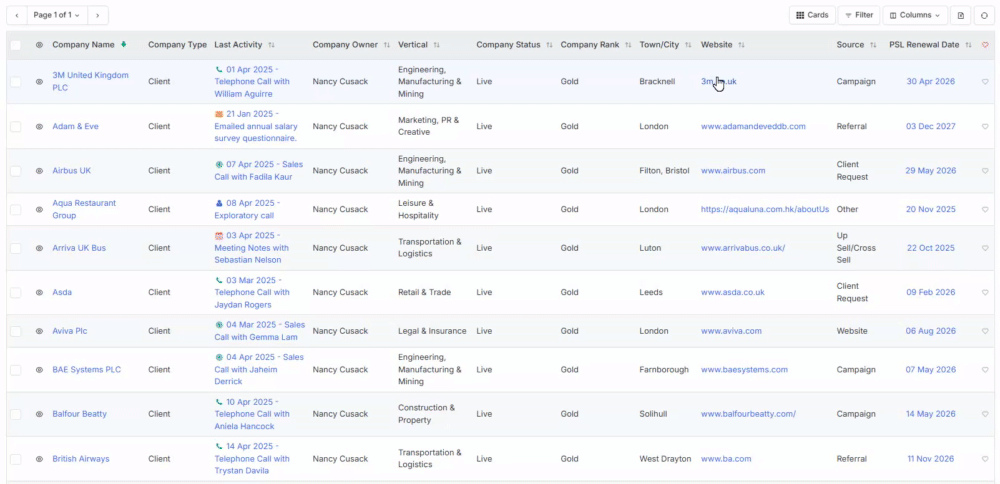Open Exploratory call activity for Aqua

click(x=247, y=209)
